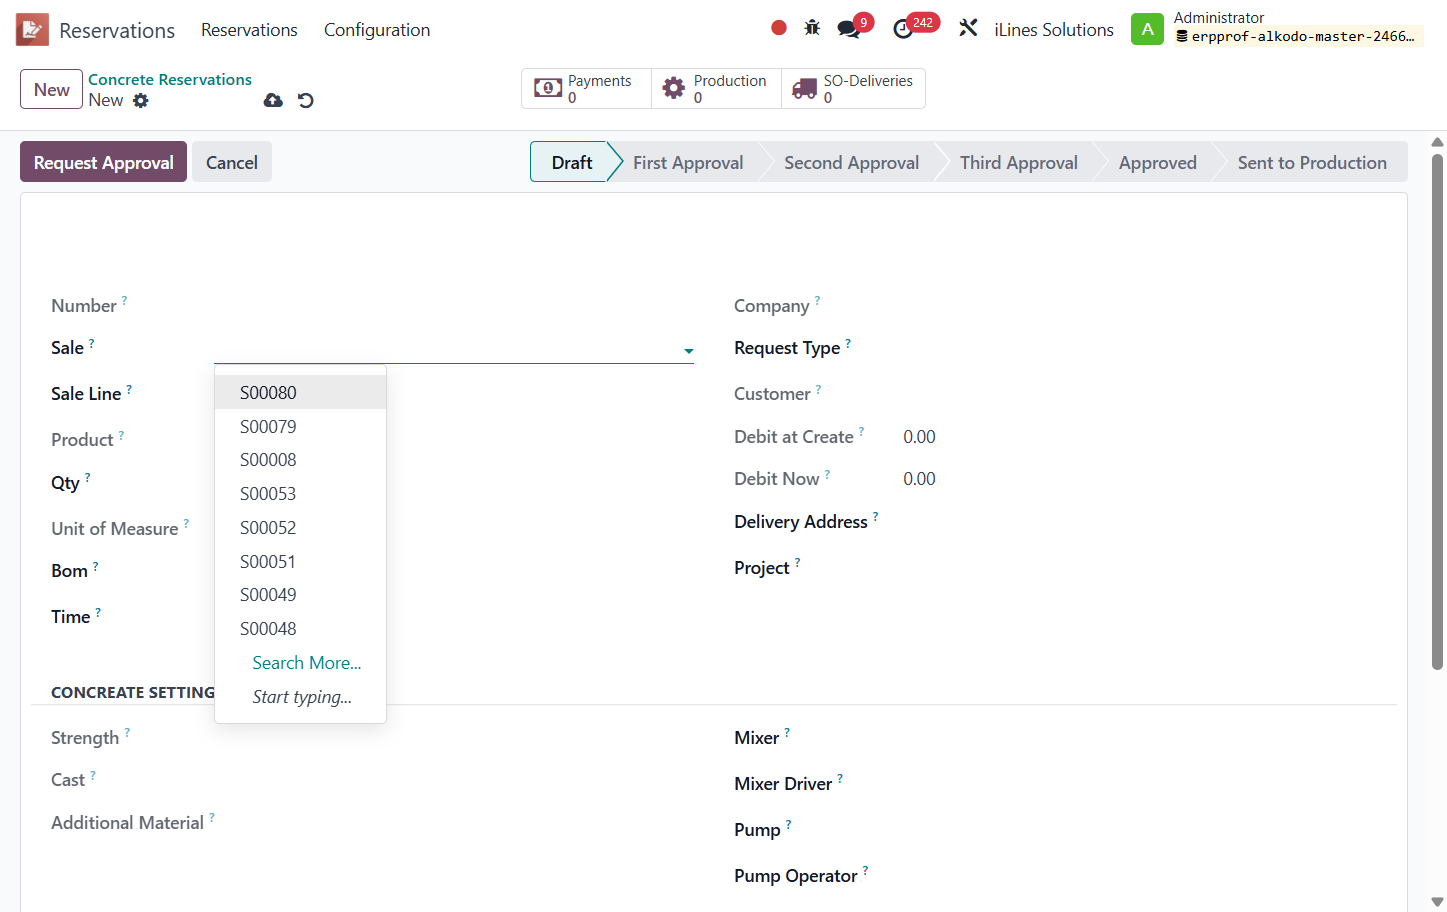Select S00079 from the dropdown

(x=300, y=426)
